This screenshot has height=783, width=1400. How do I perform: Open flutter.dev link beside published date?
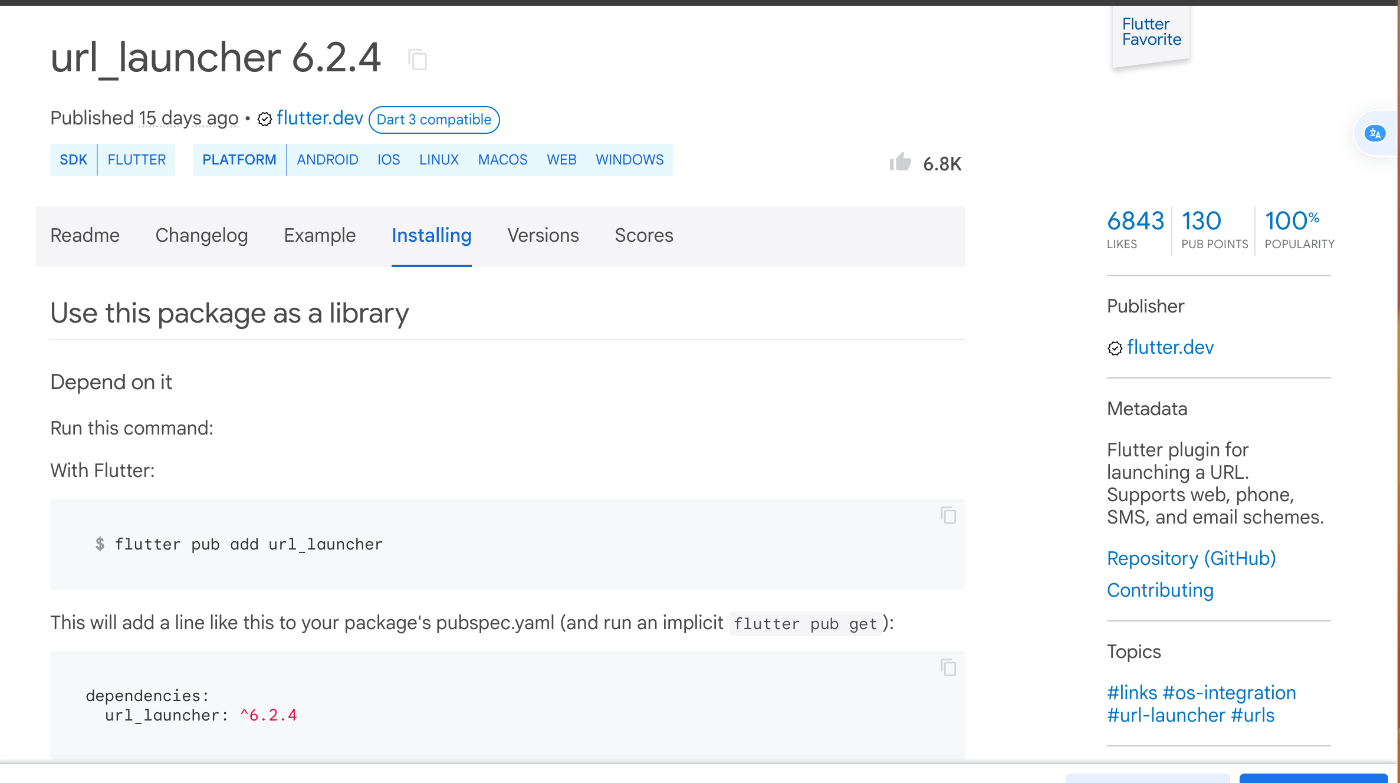320,118
